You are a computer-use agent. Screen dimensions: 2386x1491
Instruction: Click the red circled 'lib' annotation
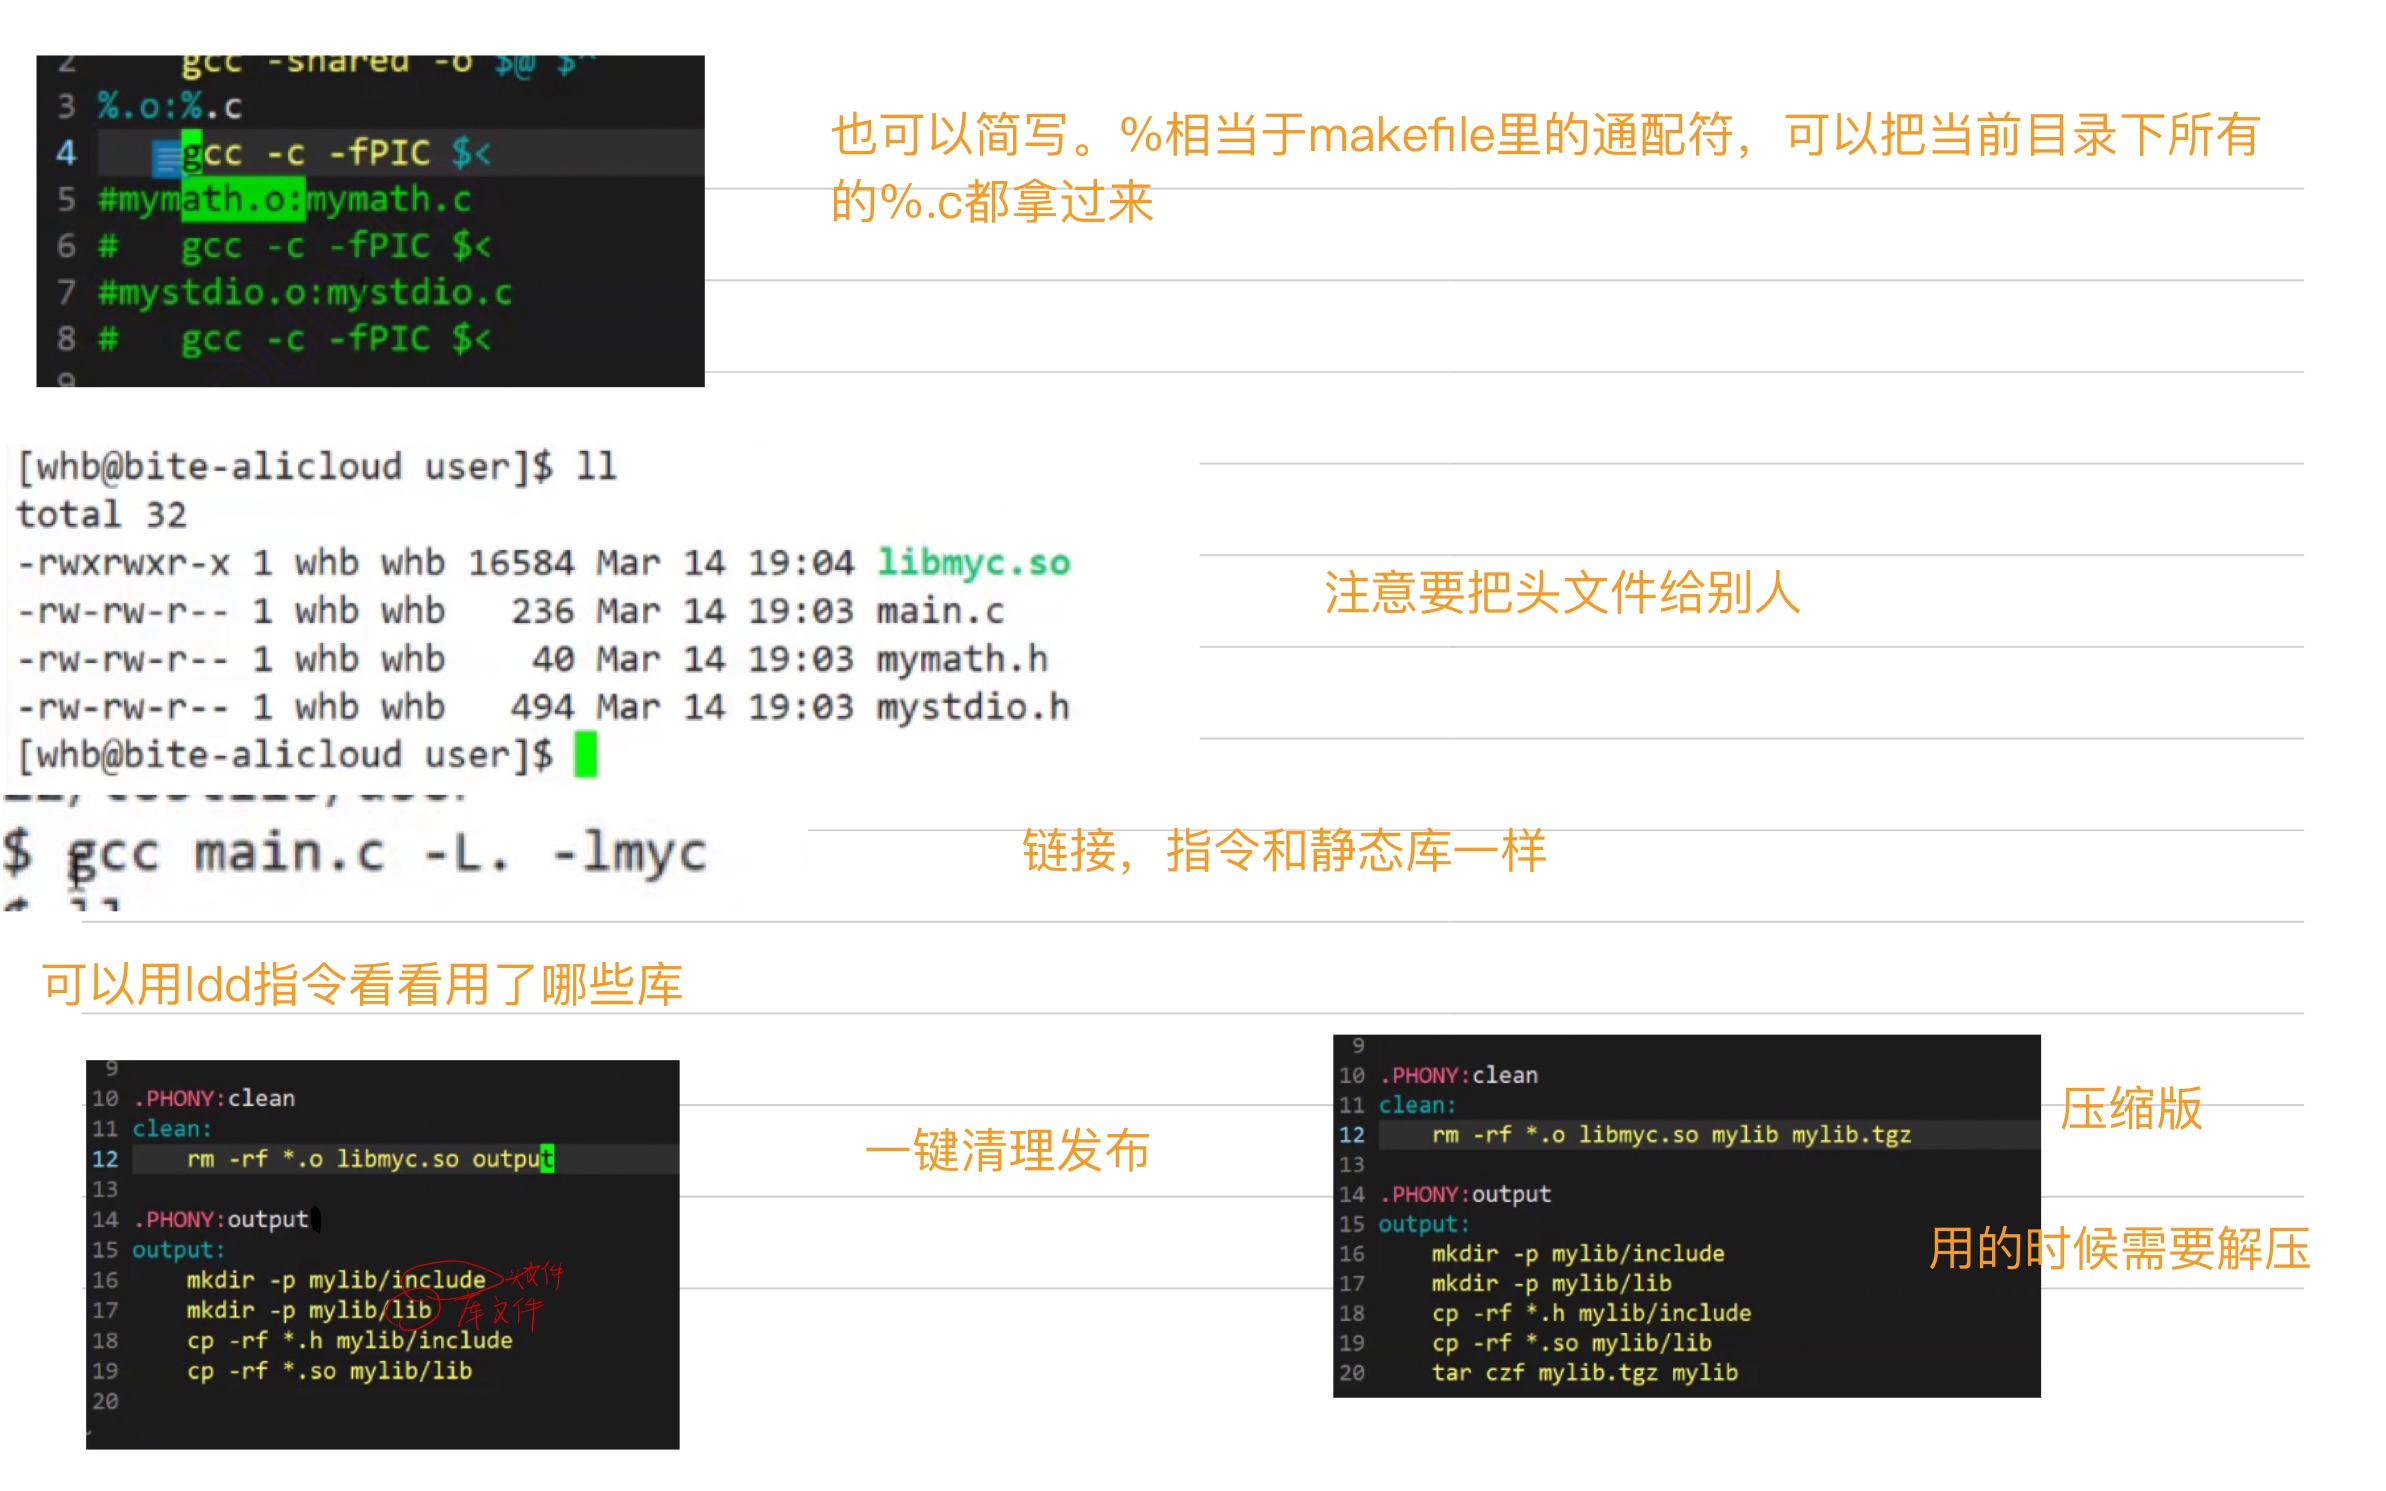(x=410, y=1309)
